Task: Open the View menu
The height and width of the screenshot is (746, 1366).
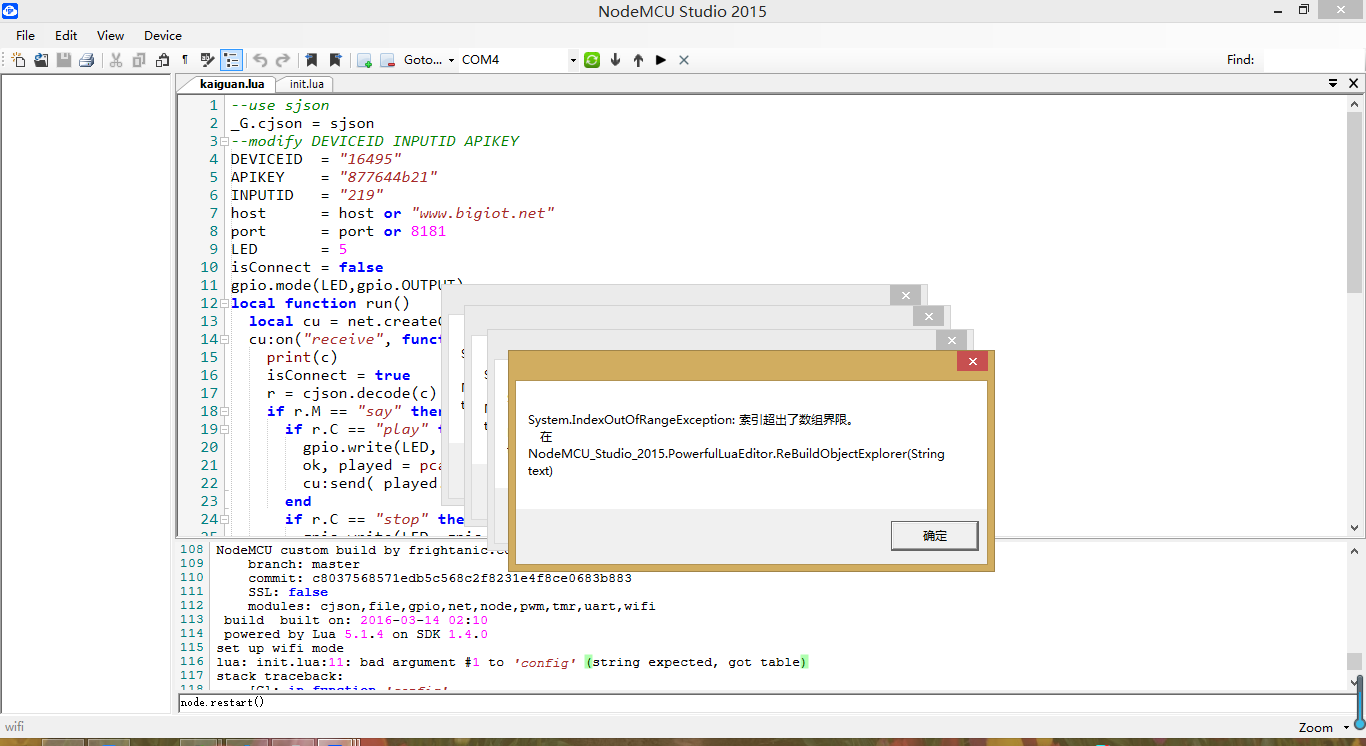Action: (111, 35)
